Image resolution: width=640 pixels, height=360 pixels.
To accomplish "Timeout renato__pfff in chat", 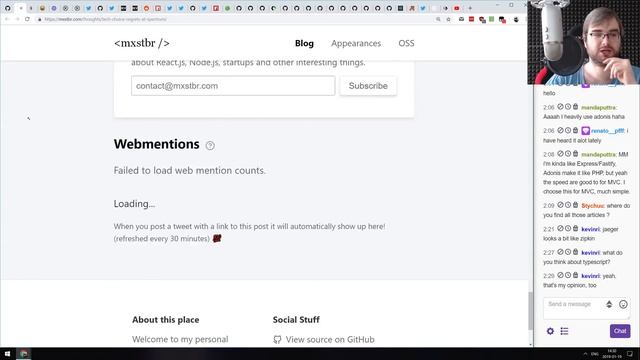I will point(568,130).
